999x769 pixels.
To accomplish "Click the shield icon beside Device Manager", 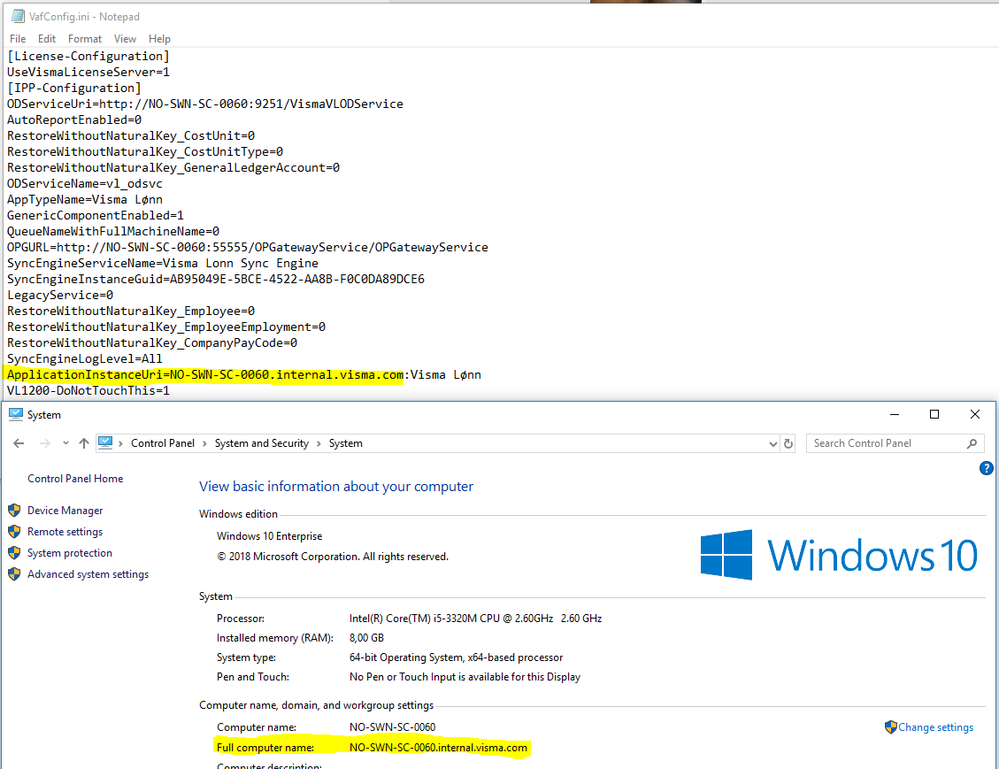I will 14,510.
